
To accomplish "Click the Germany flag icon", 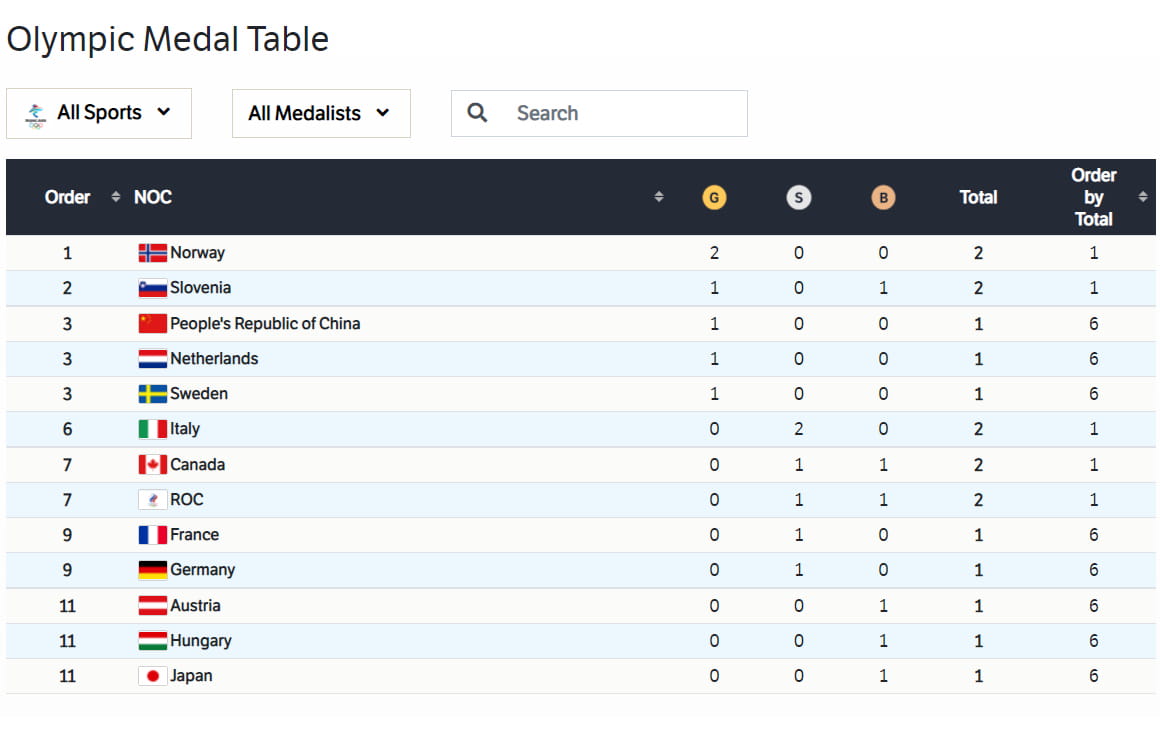I will (x=152, y=570).
